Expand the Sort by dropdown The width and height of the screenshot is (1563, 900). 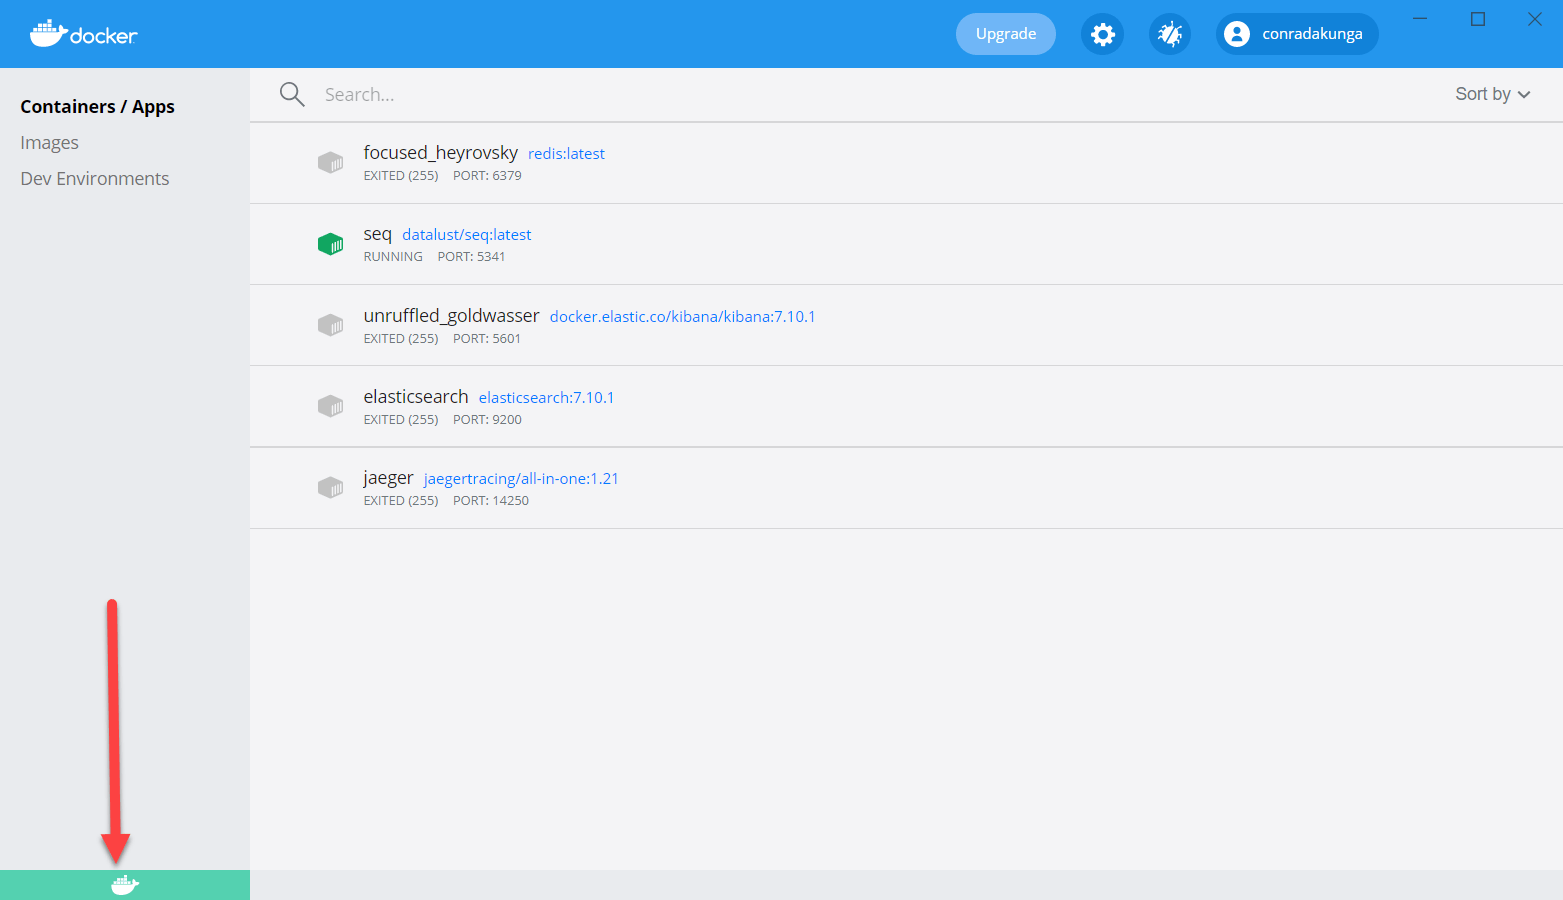click(1492, 94)
